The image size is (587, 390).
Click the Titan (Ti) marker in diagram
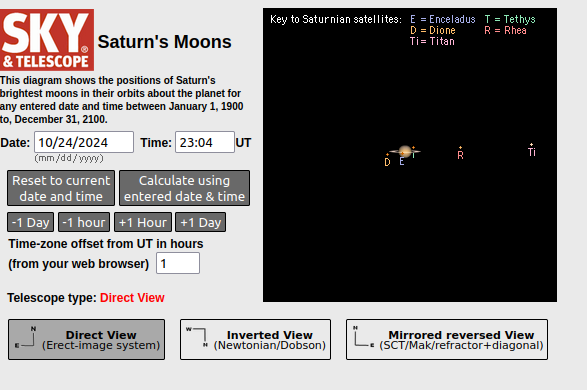pos(532,150)
